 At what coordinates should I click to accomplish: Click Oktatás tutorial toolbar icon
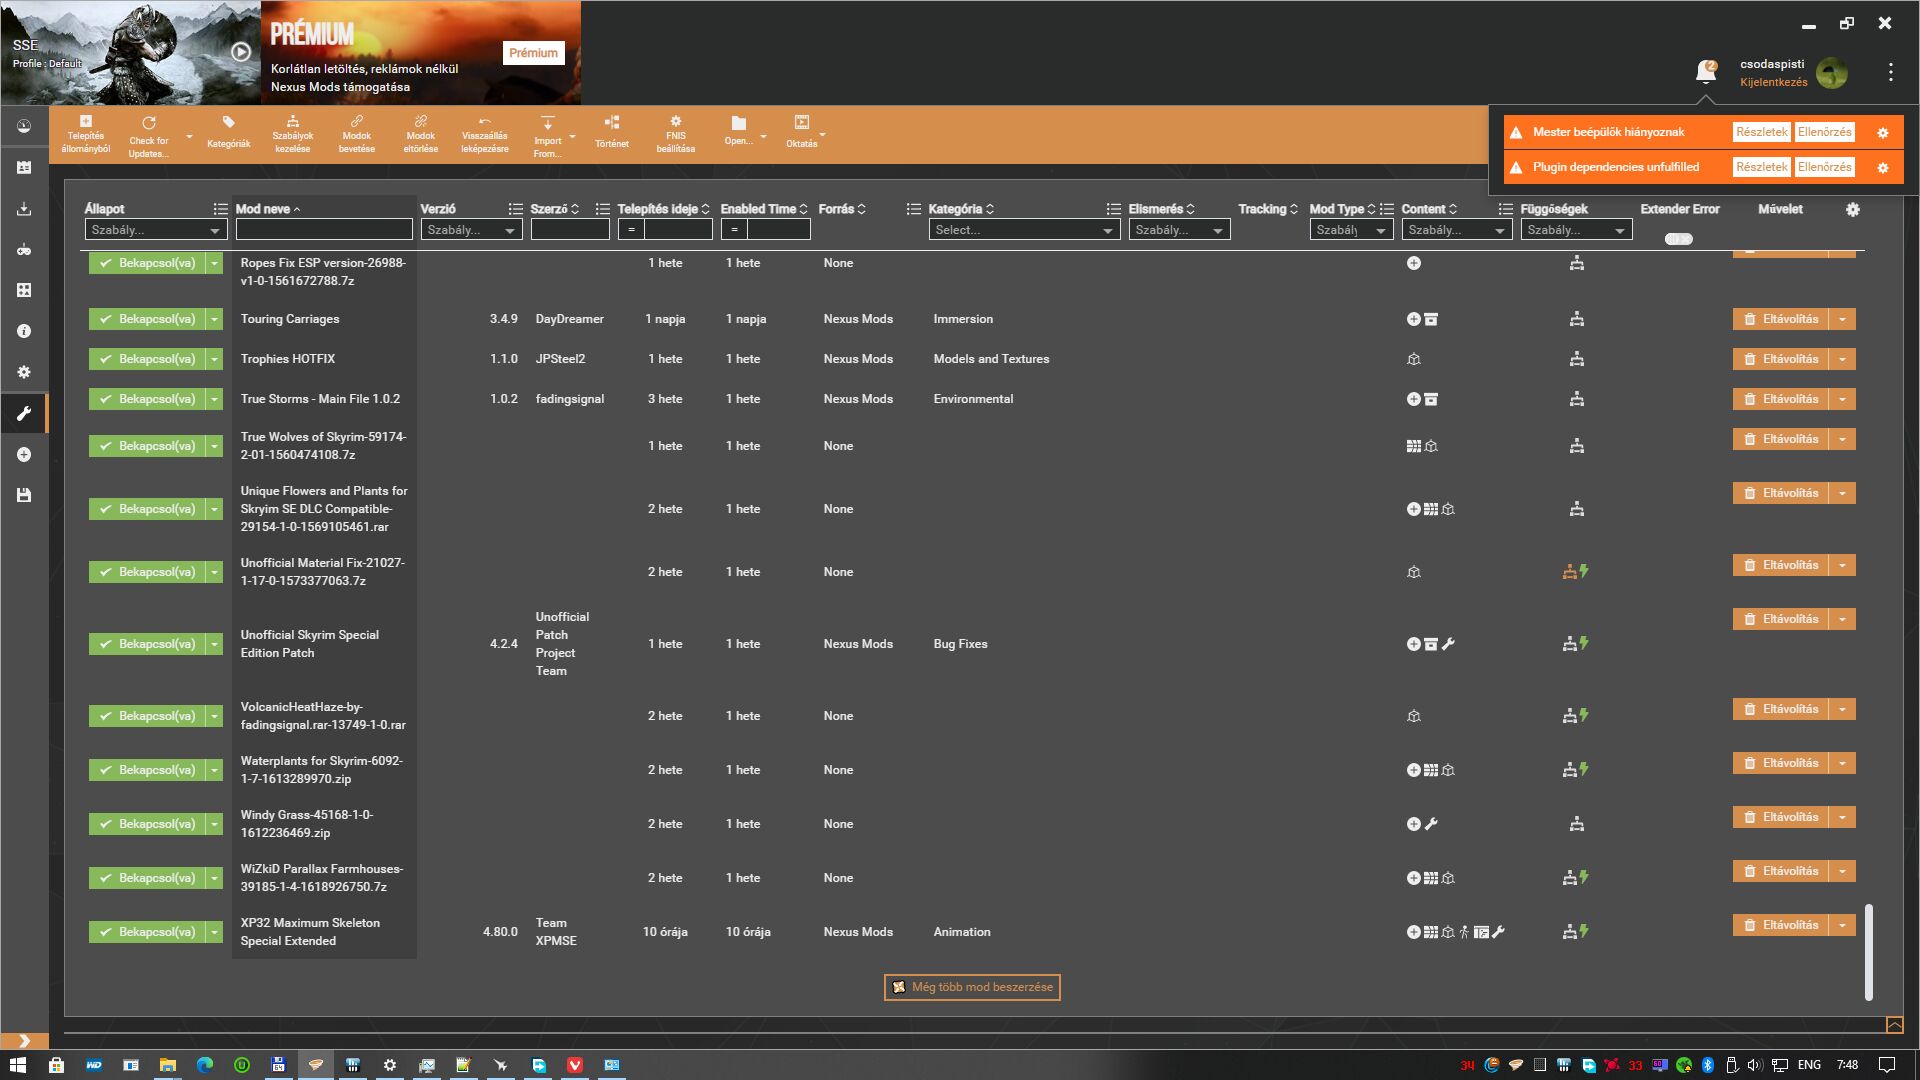tap(801, 132)
